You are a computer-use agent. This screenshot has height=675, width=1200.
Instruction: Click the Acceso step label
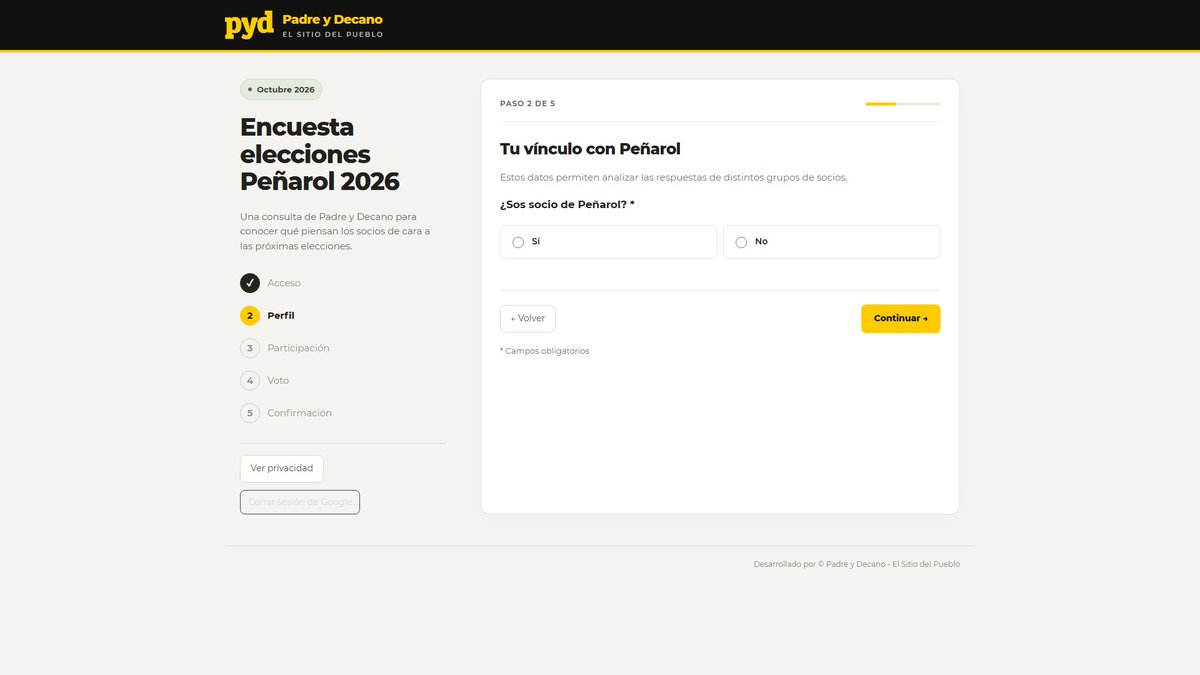pos(284,283)
